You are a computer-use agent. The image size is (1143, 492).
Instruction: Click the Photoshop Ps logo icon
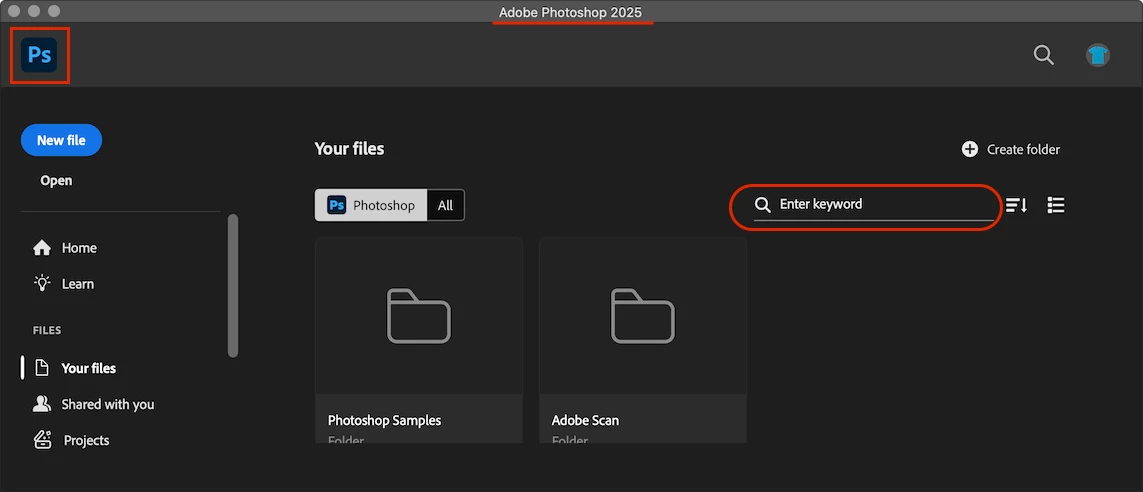click(x=39, y=55)
